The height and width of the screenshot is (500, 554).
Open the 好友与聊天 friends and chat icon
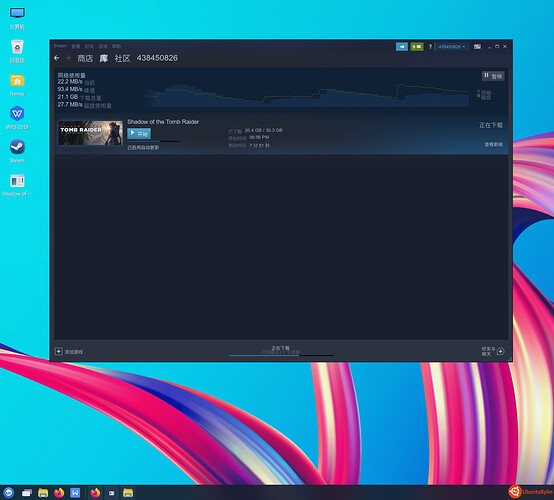(x=501, y=351)
